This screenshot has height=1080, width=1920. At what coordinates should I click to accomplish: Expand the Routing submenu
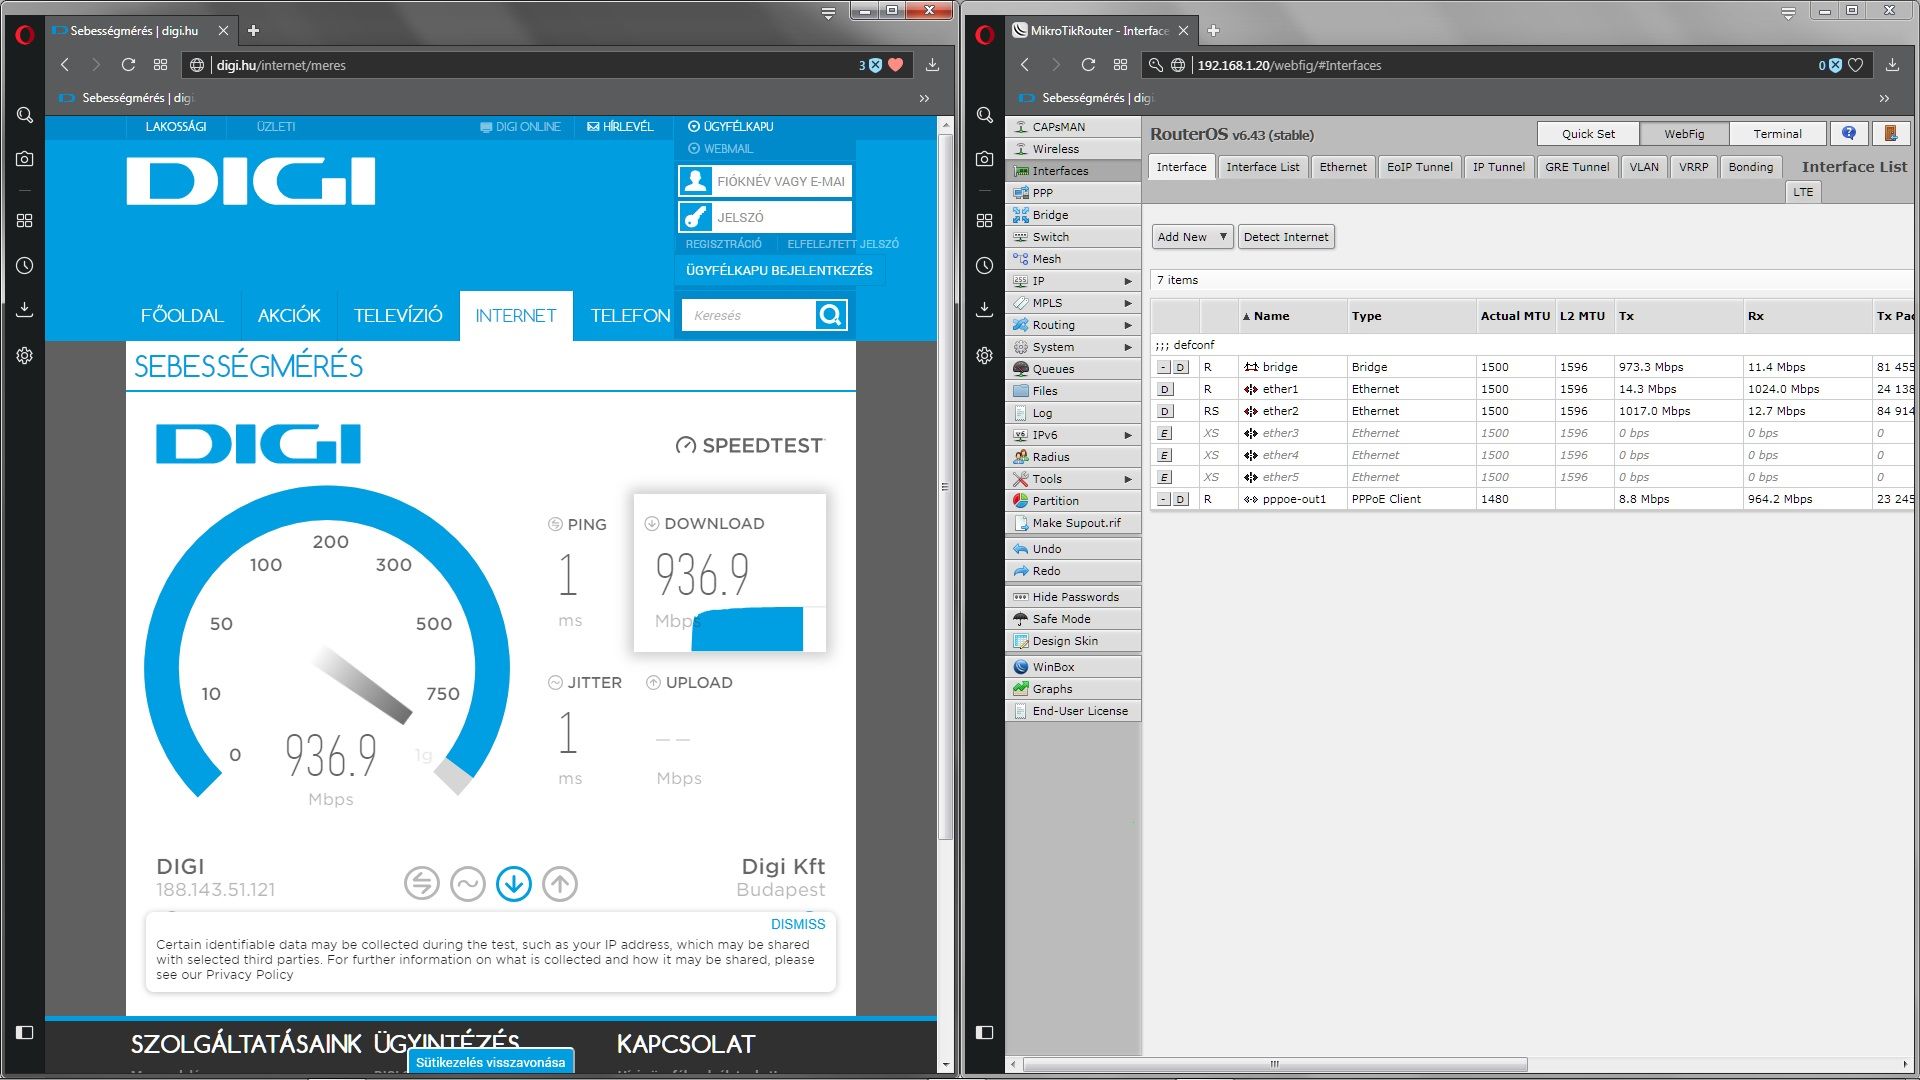tap(1073, 325)
